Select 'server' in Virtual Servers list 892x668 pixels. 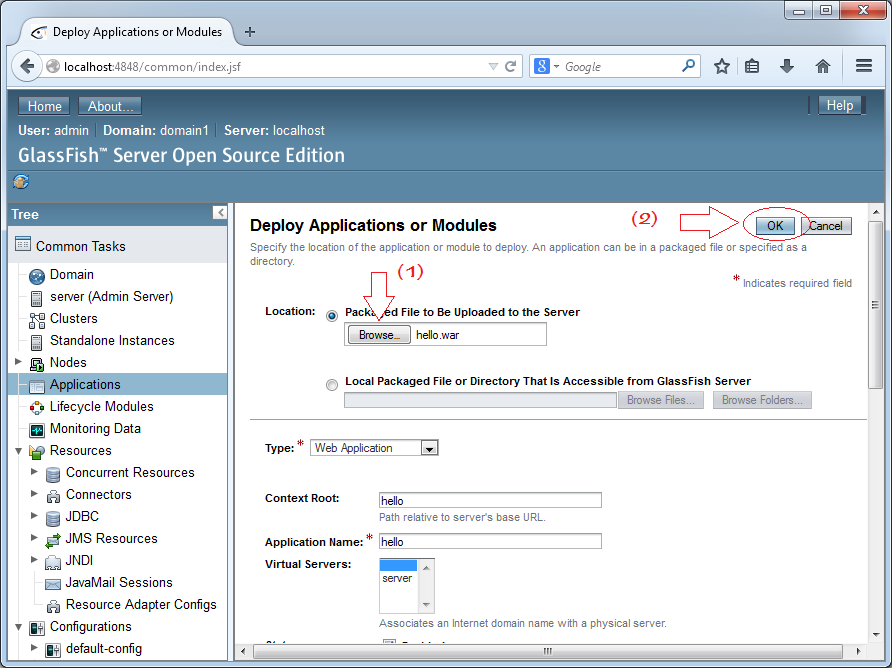[397, 578]
